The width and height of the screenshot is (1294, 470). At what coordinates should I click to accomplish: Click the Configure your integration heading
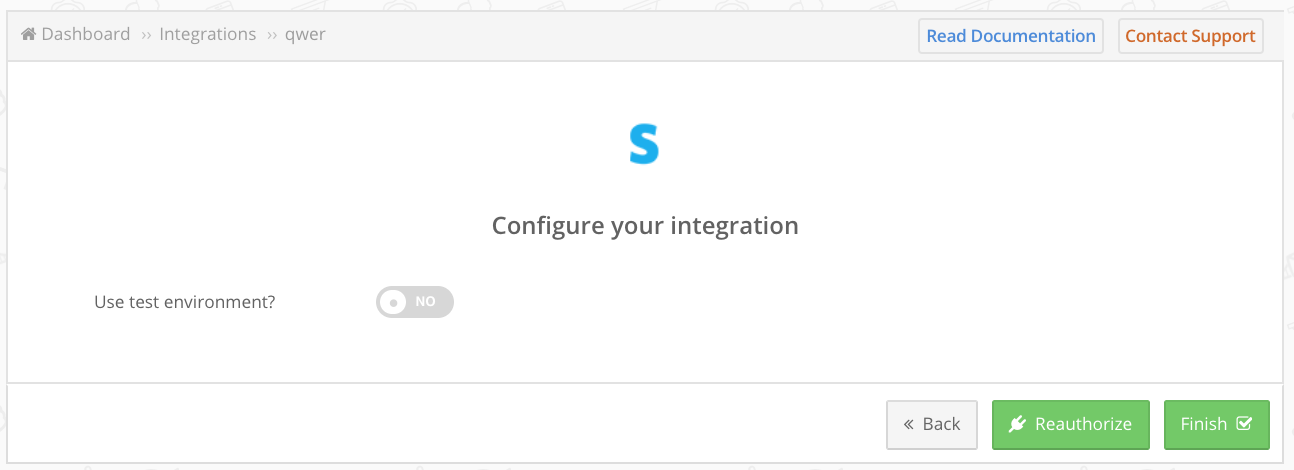[645, 225]
